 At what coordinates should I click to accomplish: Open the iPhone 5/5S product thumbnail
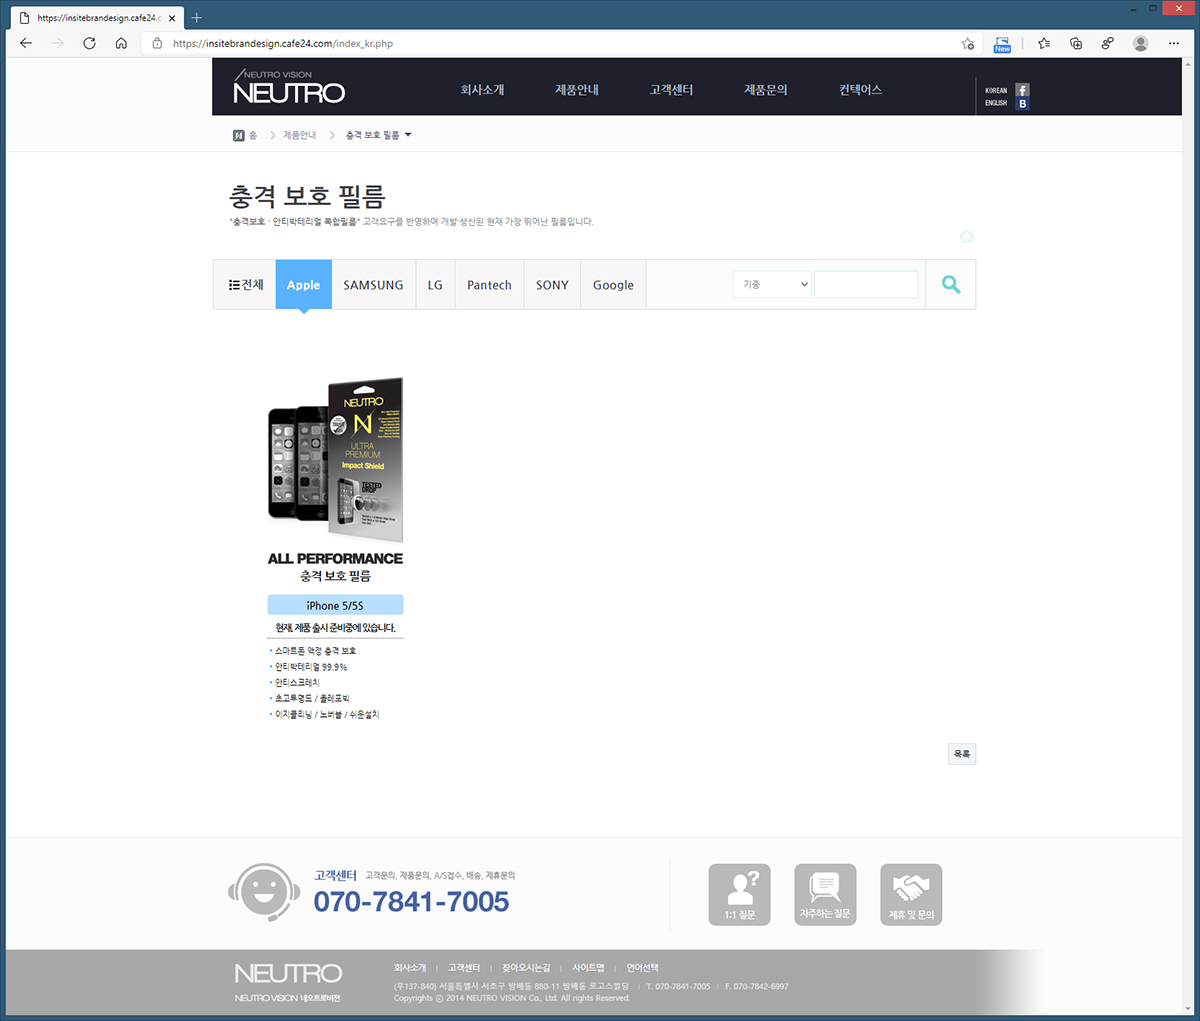335,461
